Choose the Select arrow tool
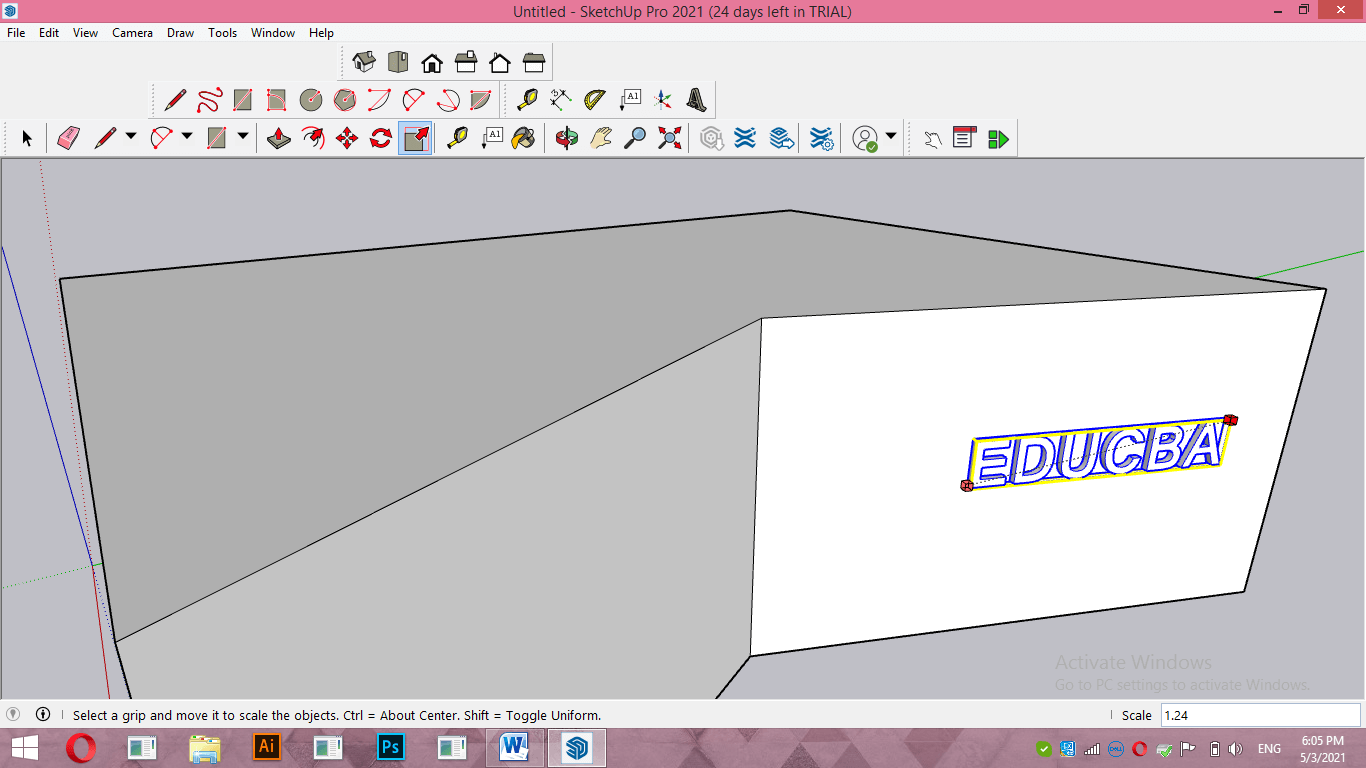 [x=27, y=138]
